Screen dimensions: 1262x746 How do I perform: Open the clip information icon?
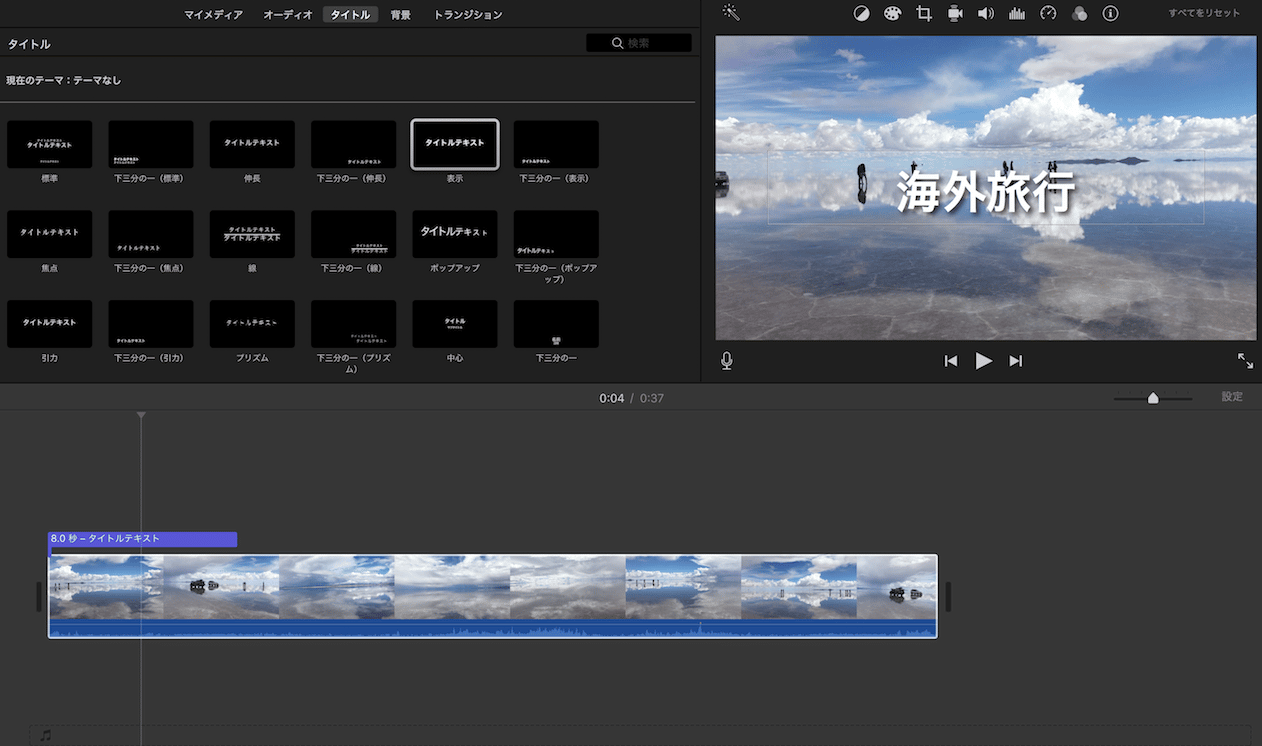pyautogui.click(x=1110, y=14)
